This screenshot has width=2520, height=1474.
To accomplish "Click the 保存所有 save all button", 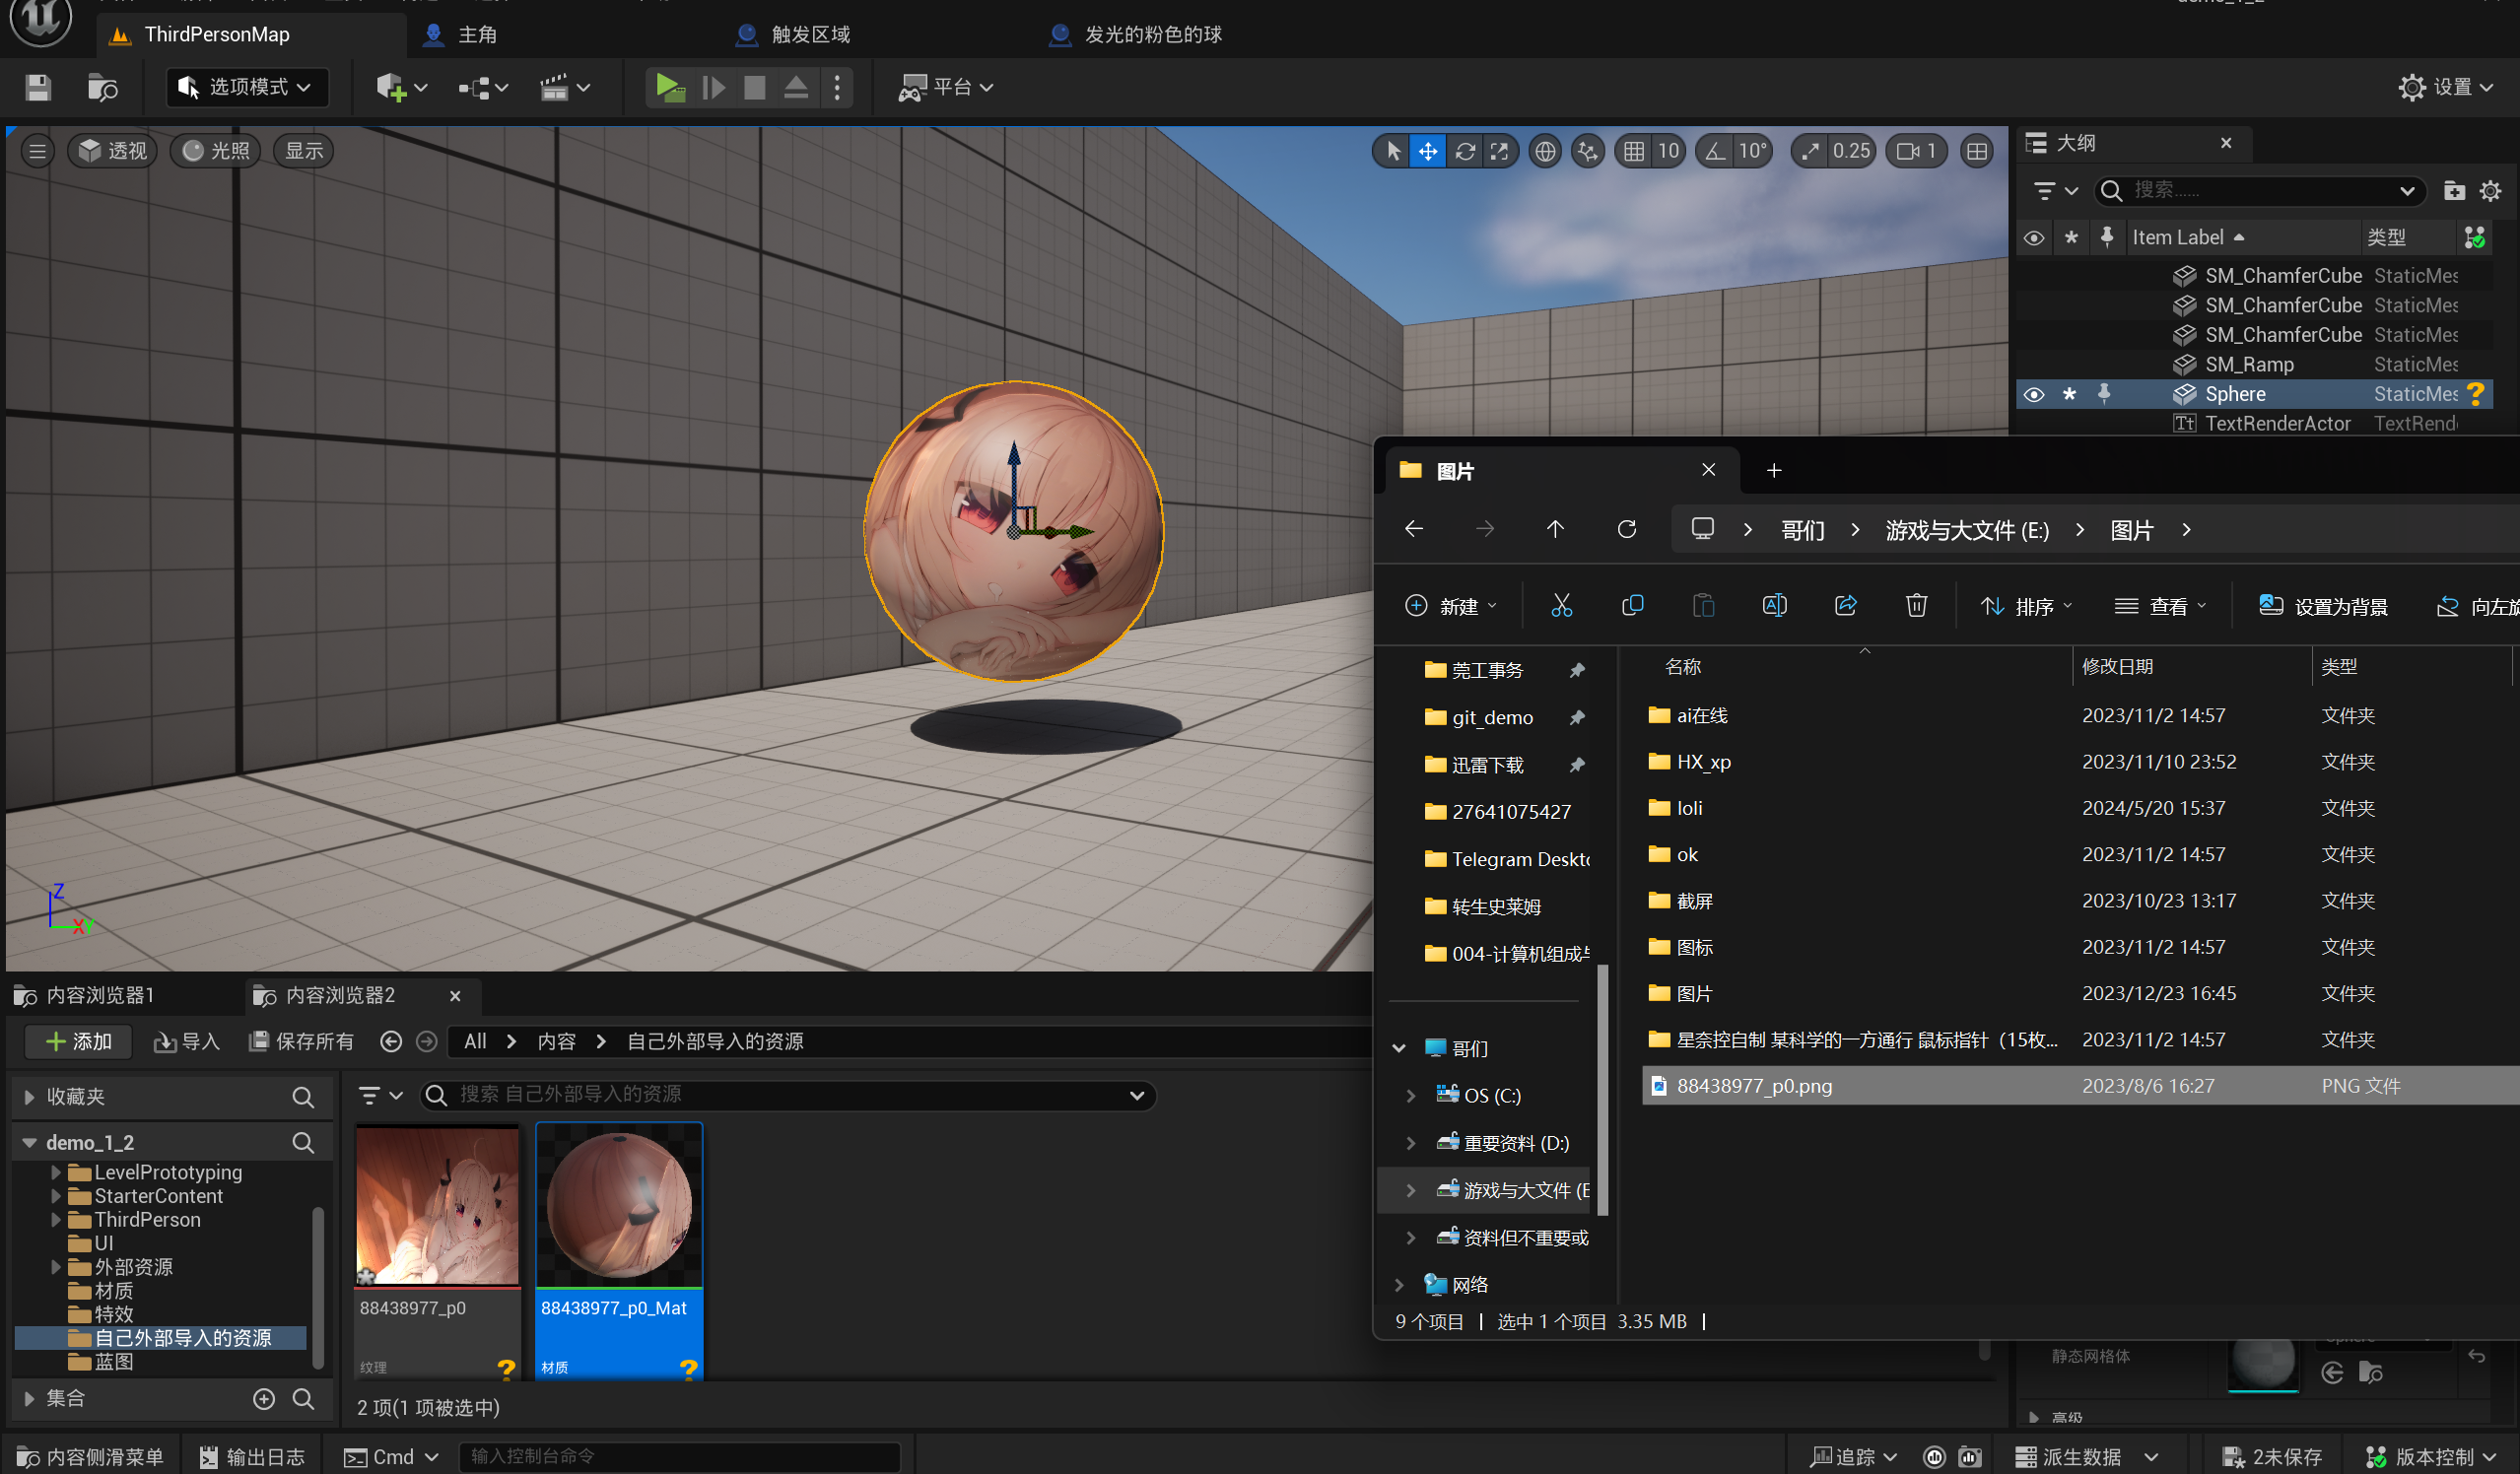I will [x=302, y=1041].
